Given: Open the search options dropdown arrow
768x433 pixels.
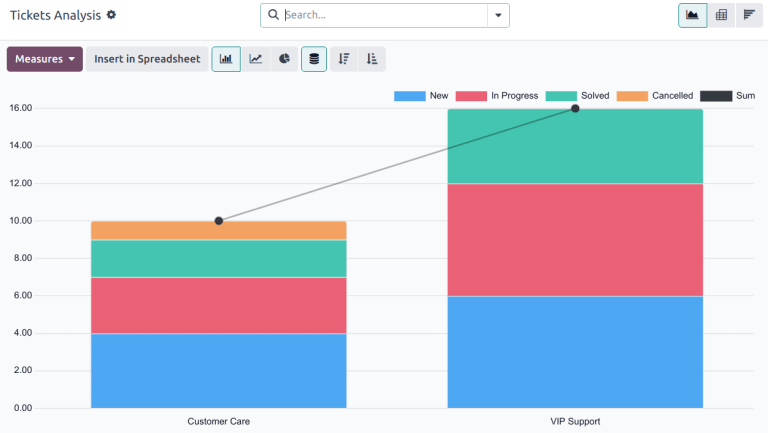Looking at the screenshot, I should [x=498, y=15].
